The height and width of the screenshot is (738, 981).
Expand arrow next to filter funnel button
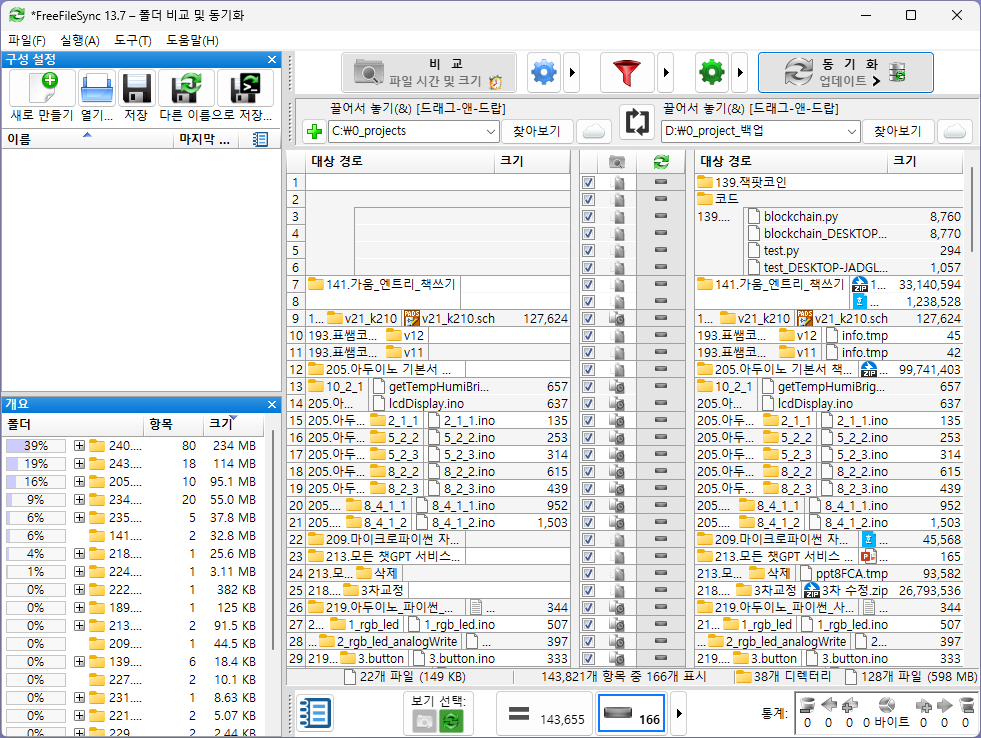coord(666,73)
